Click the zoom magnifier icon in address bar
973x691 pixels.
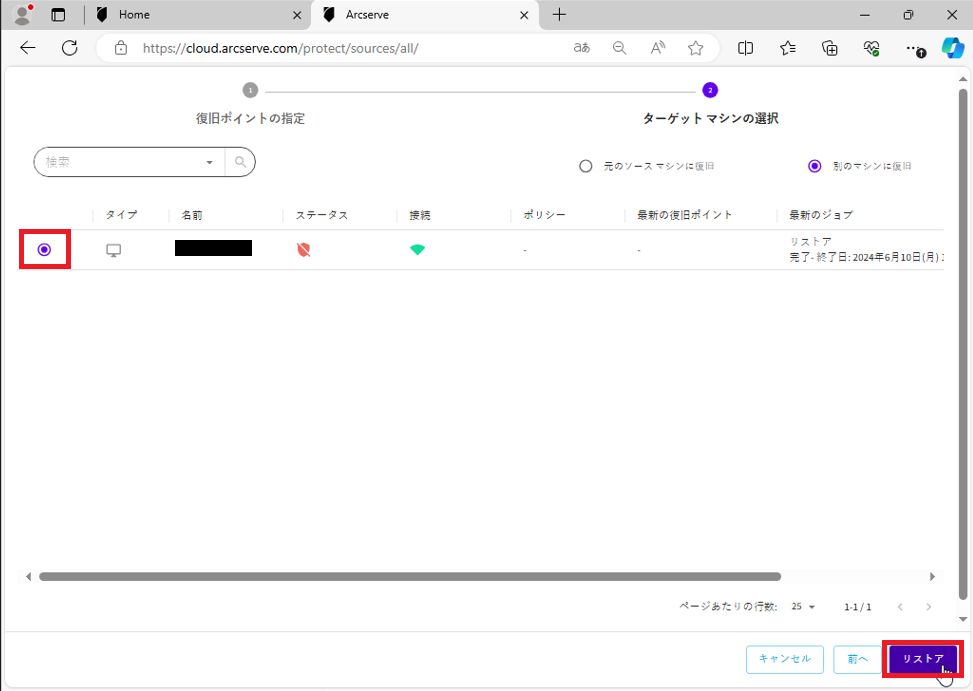click(x=619, y=48)
